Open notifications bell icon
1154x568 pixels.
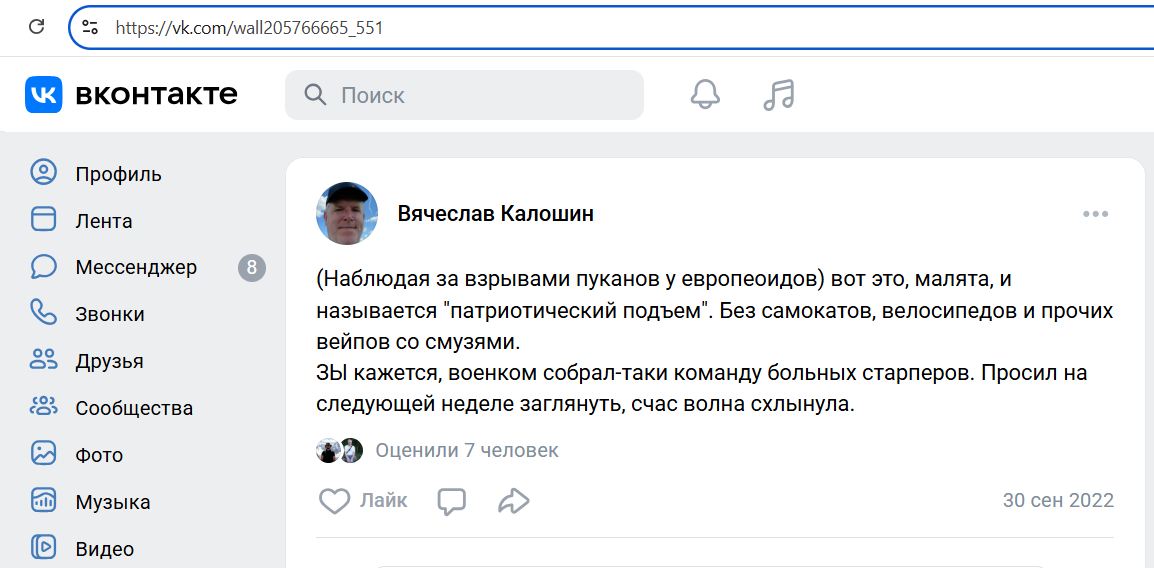pos(705,95)
